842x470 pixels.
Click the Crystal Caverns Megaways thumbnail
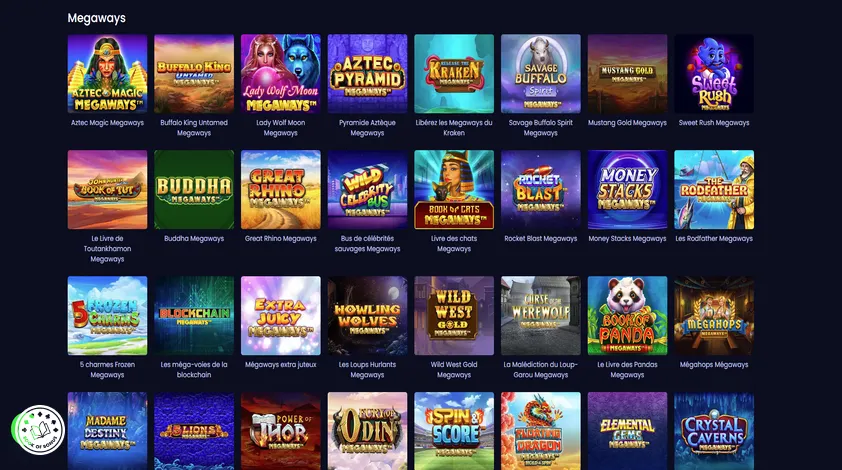click(x=714, y=431)
